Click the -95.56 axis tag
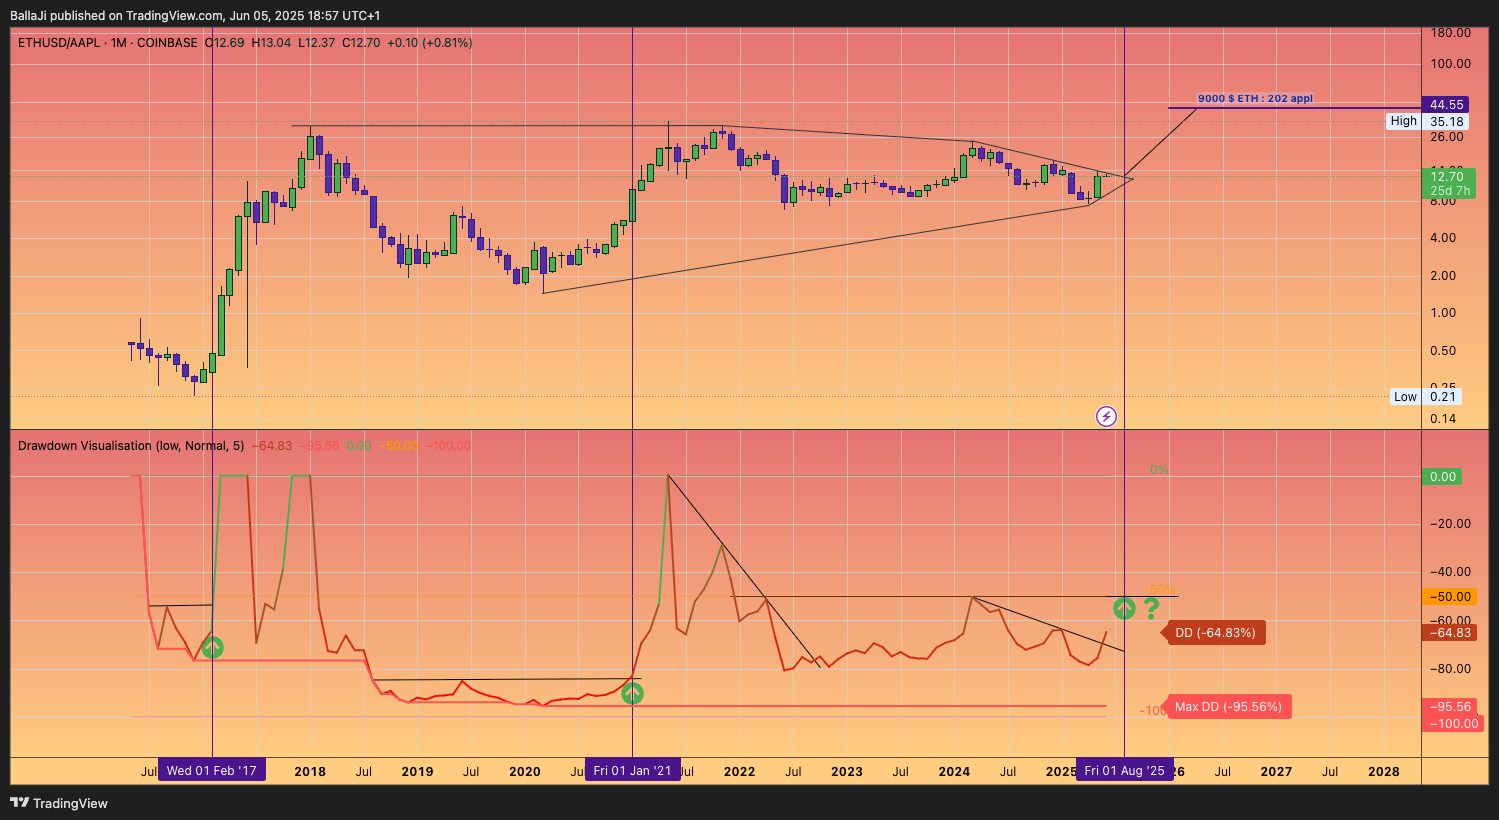The width and height of the screenshot is (1499, 820). point(1451,707)
